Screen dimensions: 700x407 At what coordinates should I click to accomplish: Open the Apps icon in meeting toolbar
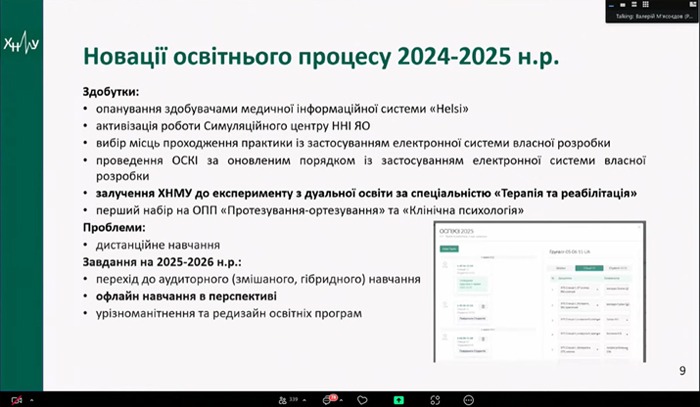coord(435,400)
